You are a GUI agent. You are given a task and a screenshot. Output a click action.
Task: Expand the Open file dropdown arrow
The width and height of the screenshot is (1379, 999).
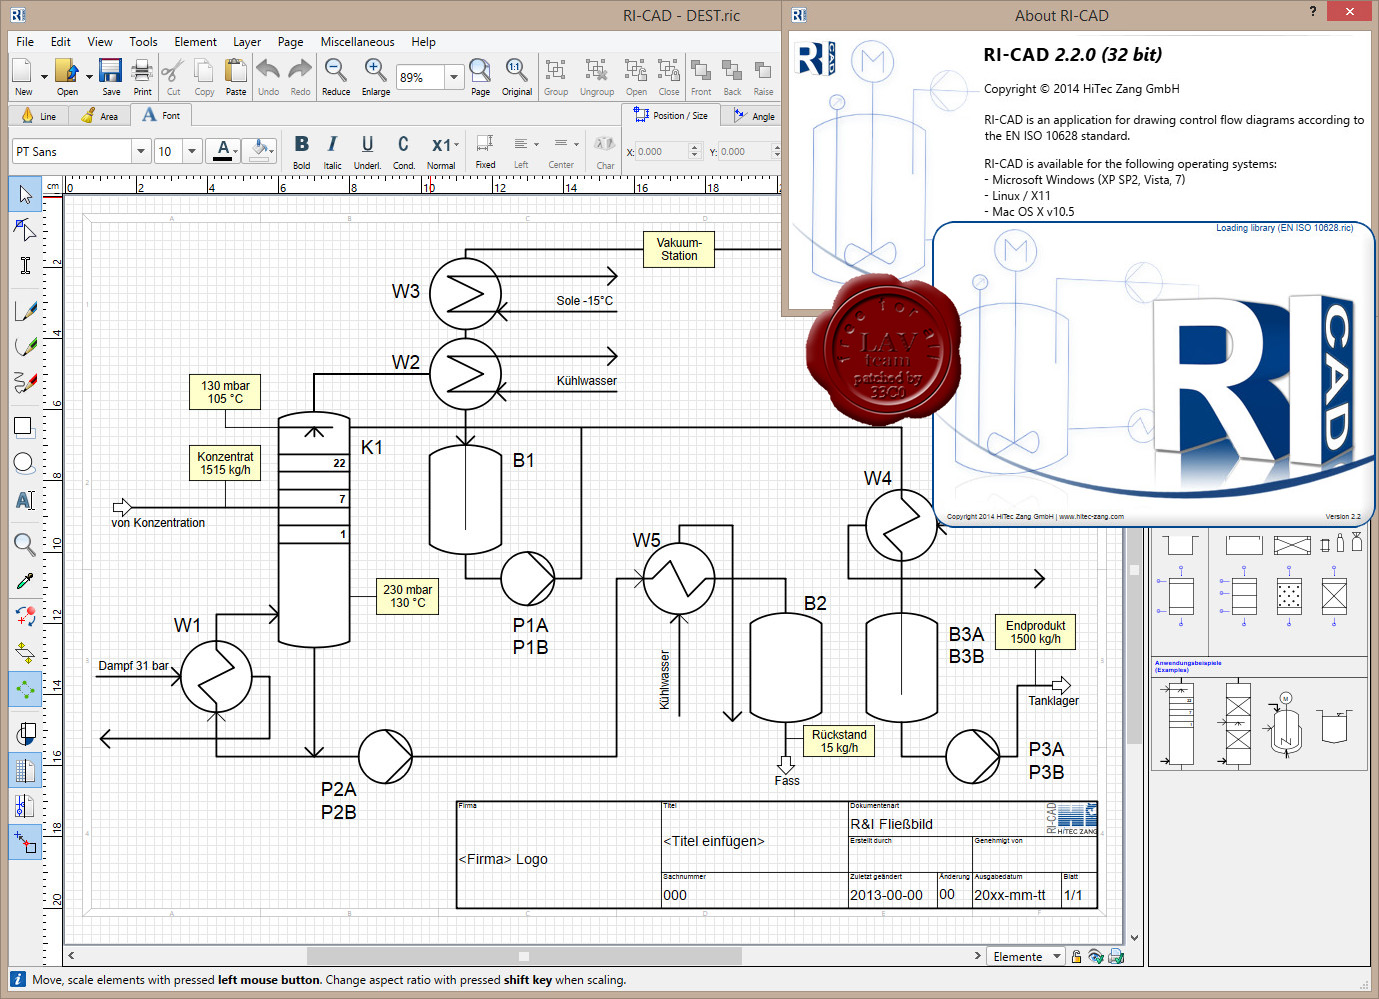click(89, 76)
